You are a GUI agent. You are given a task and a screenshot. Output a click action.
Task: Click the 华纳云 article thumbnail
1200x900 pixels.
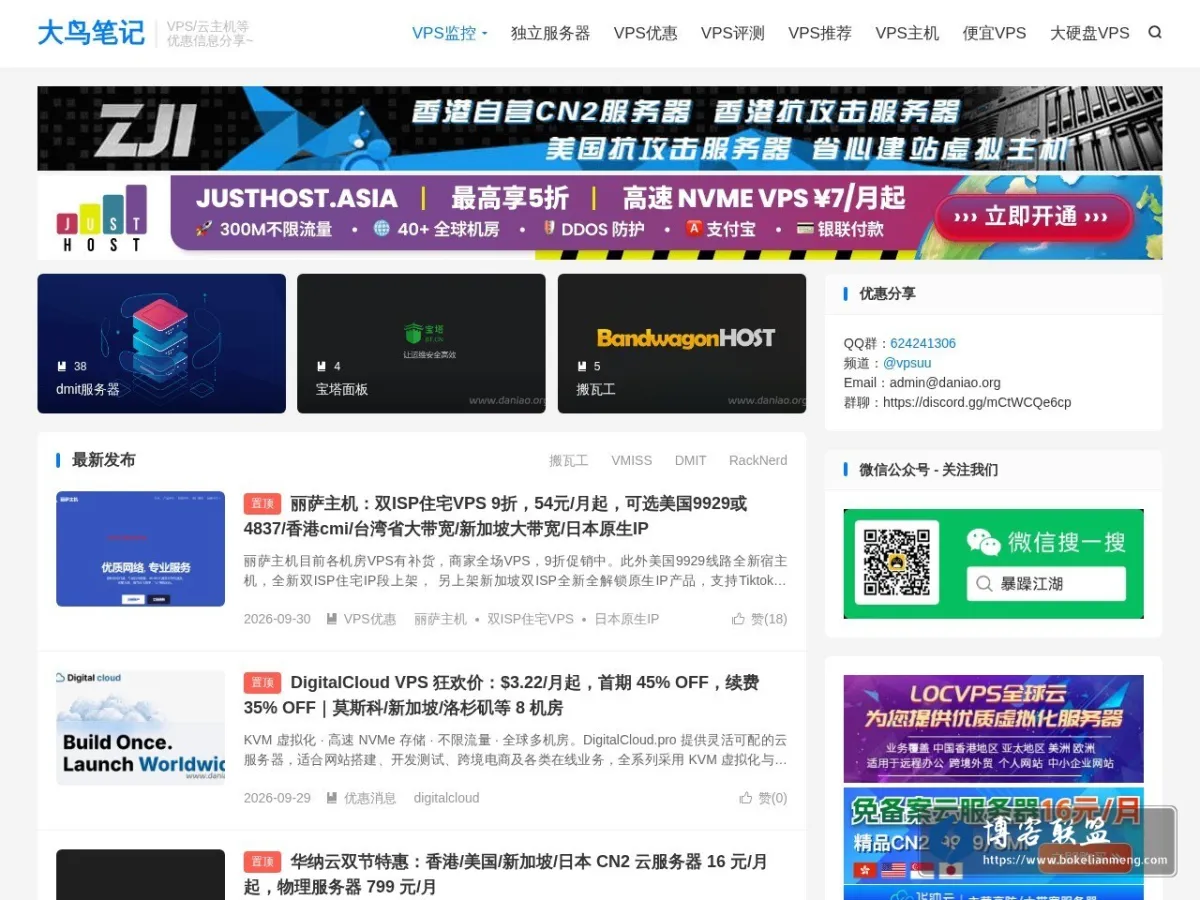pyautogui.click(x=140, y=875)
